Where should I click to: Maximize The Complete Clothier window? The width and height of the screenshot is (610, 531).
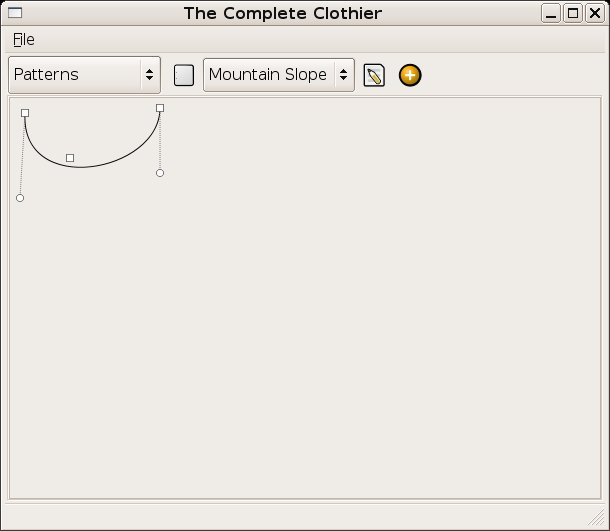coord(573,13)
